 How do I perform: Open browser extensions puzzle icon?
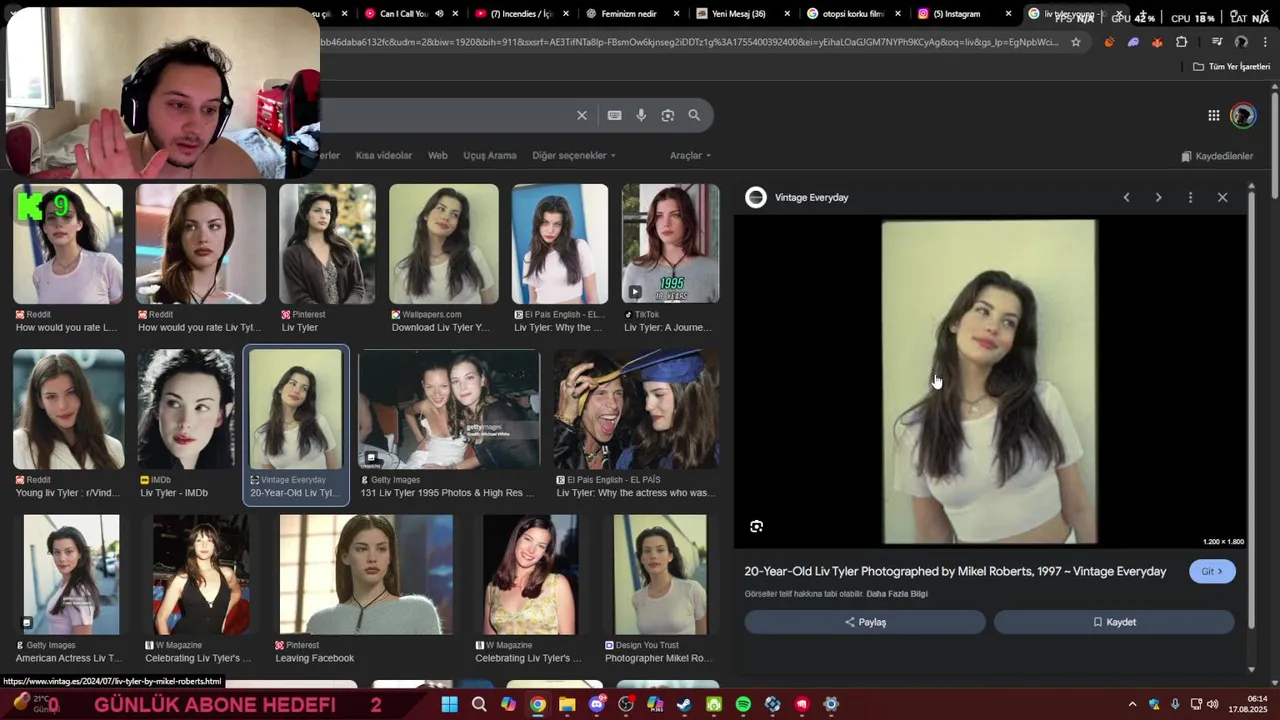click(1182, 42)
